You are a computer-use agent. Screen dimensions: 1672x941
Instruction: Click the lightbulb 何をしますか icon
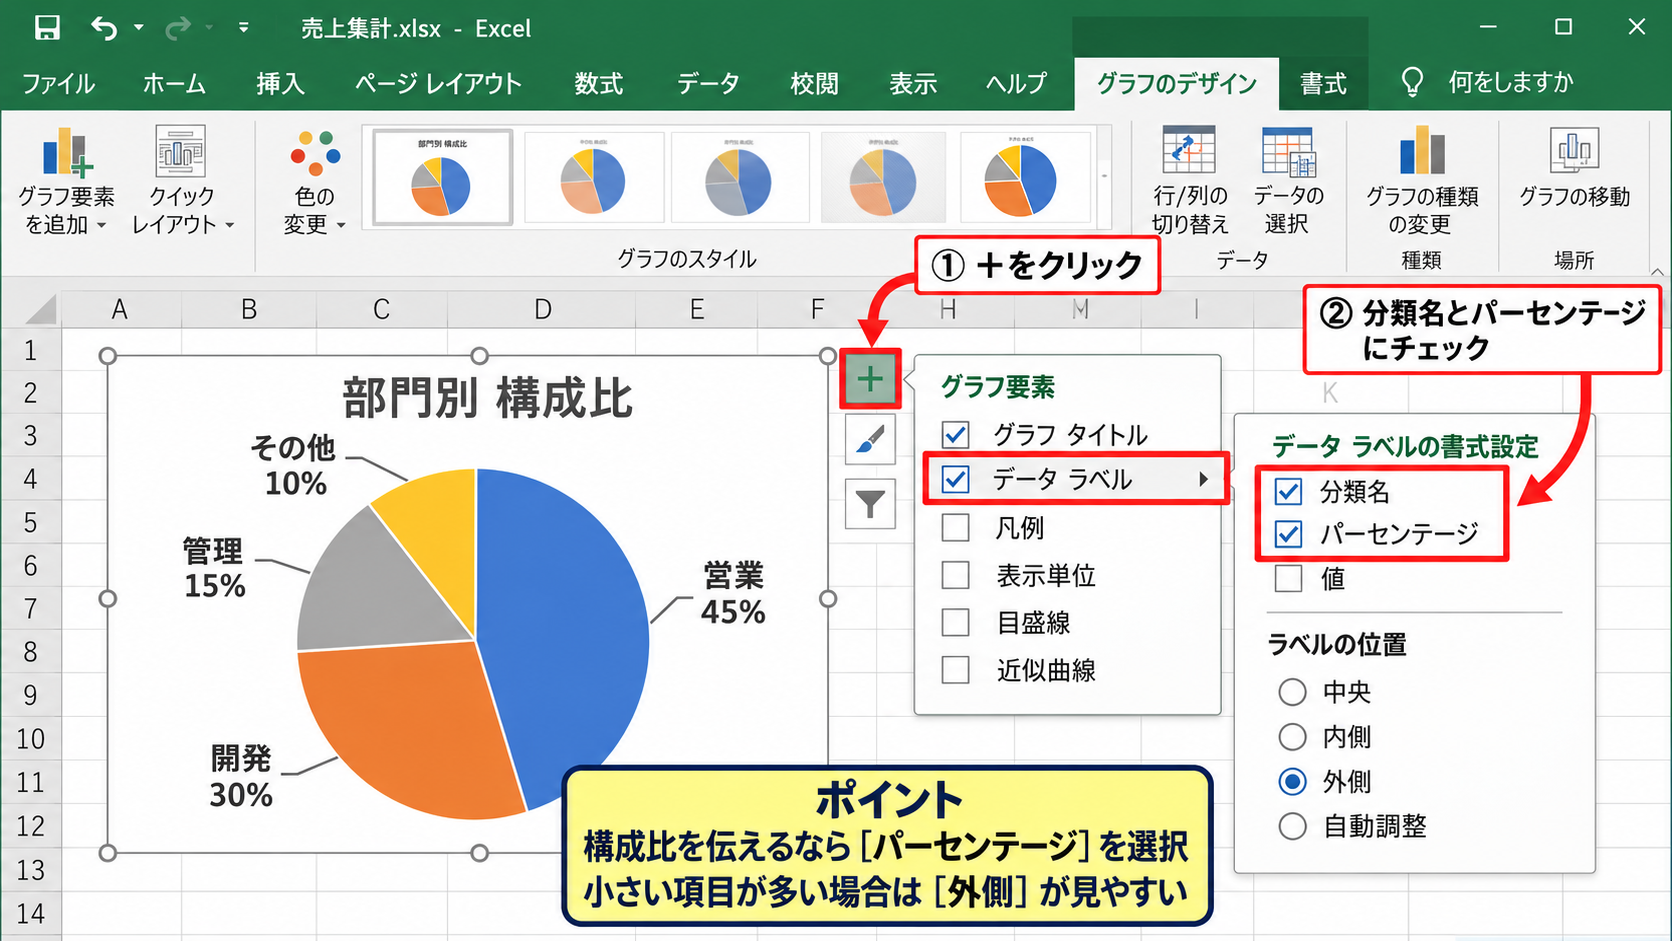coord(1412,82)
